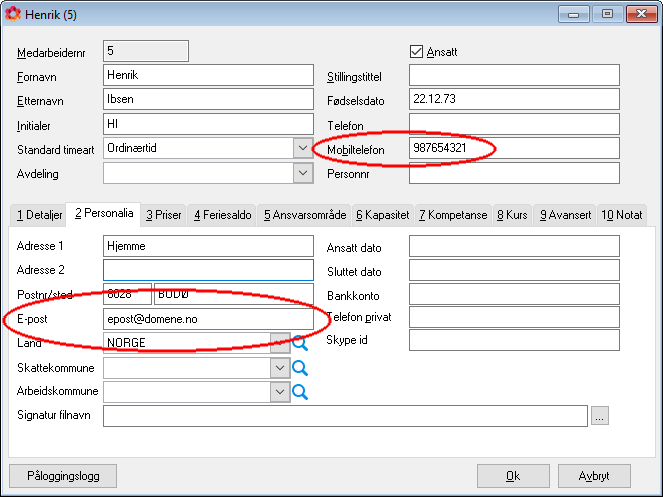Show the 8 Kurs tab
This screenshot has height=497, width=663.
pos(512,215)
